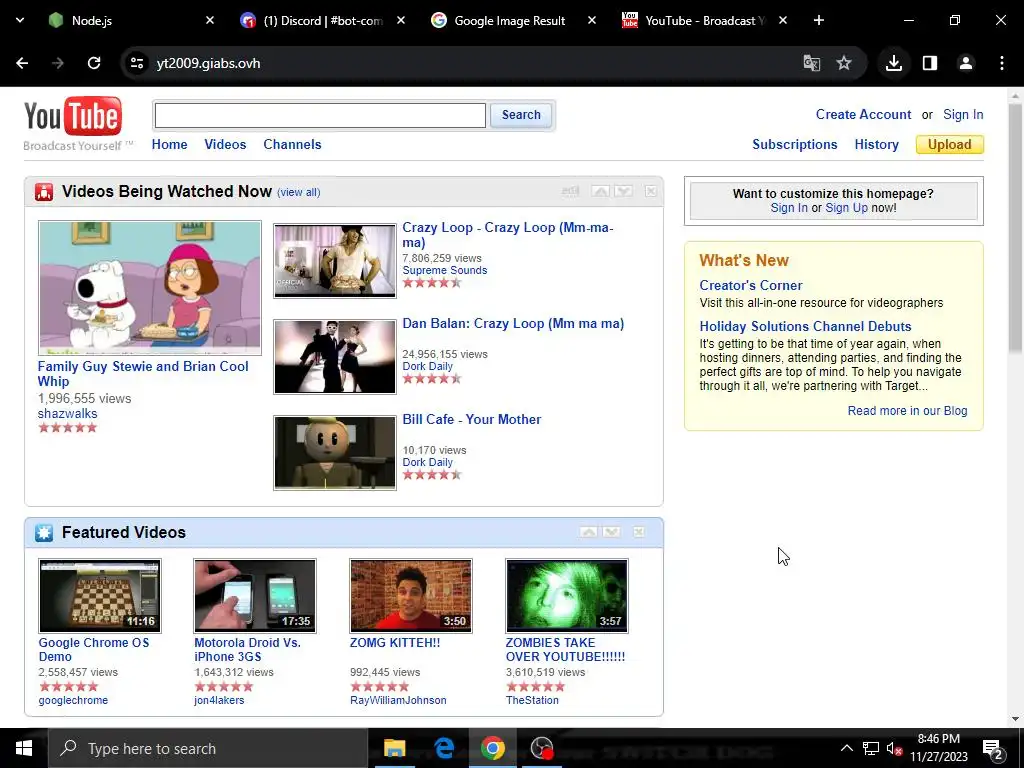This screenshot has height=768, width=1024.
Task: Open the shazwalks channel link
Action: click(x=67, y=413)
